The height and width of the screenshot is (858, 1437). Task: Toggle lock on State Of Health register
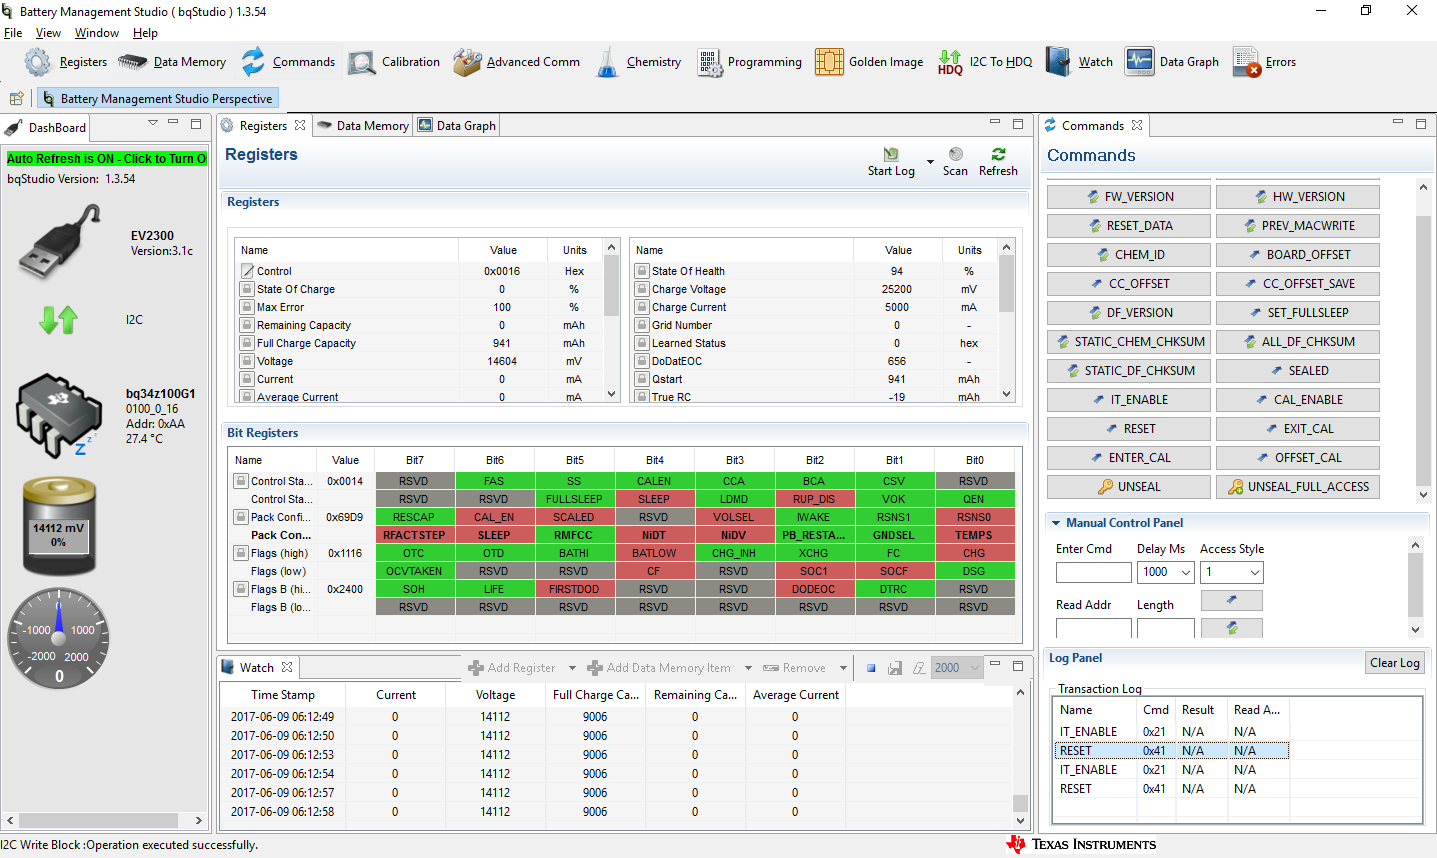(x=642, y=271)
